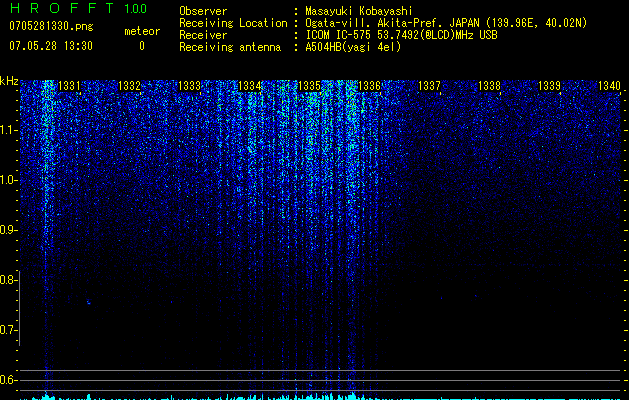629x400 pixels.
Task: Click the Receiving antenna label
Action: click(230, 47)
